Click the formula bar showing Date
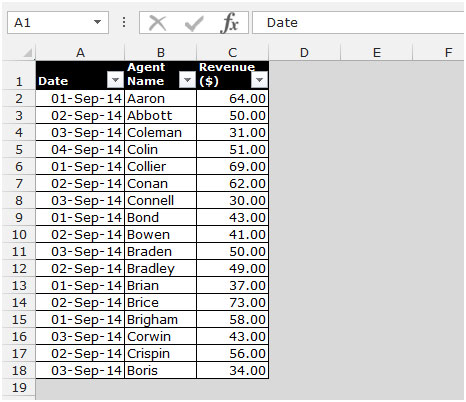466x402 pixels. [359, 23]
